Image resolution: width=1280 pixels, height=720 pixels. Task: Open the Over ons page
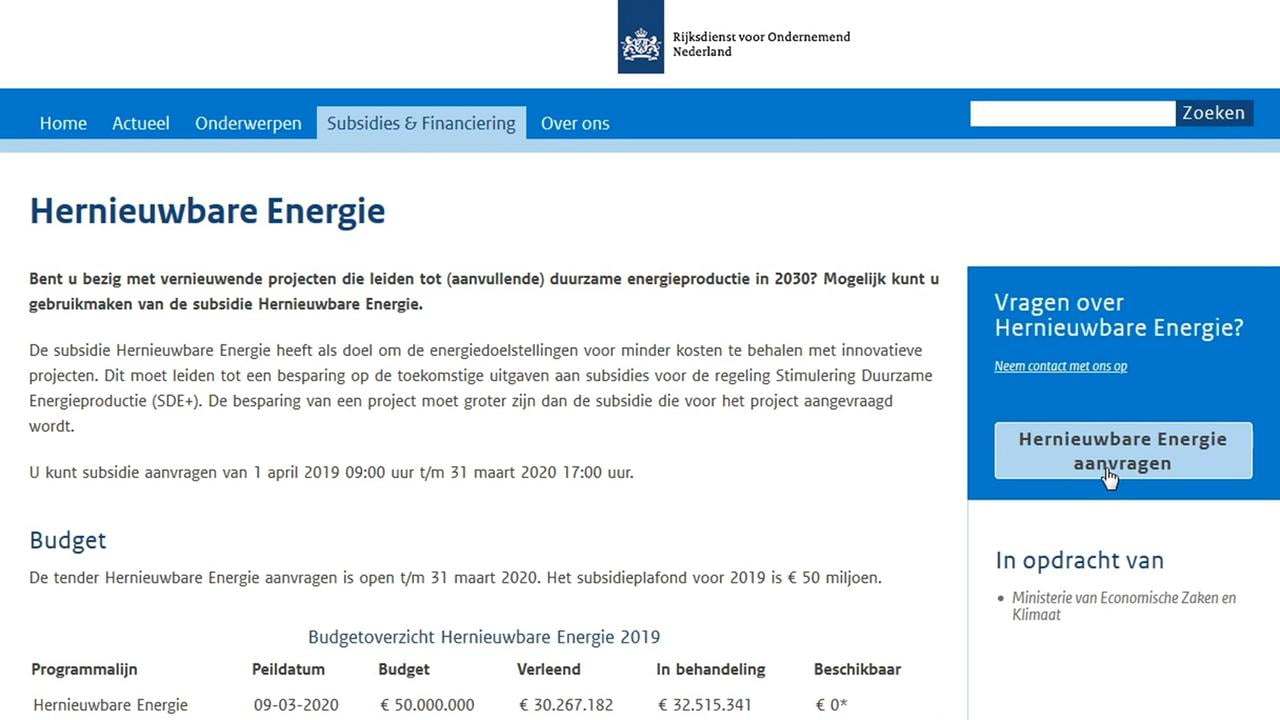(575, 123)
